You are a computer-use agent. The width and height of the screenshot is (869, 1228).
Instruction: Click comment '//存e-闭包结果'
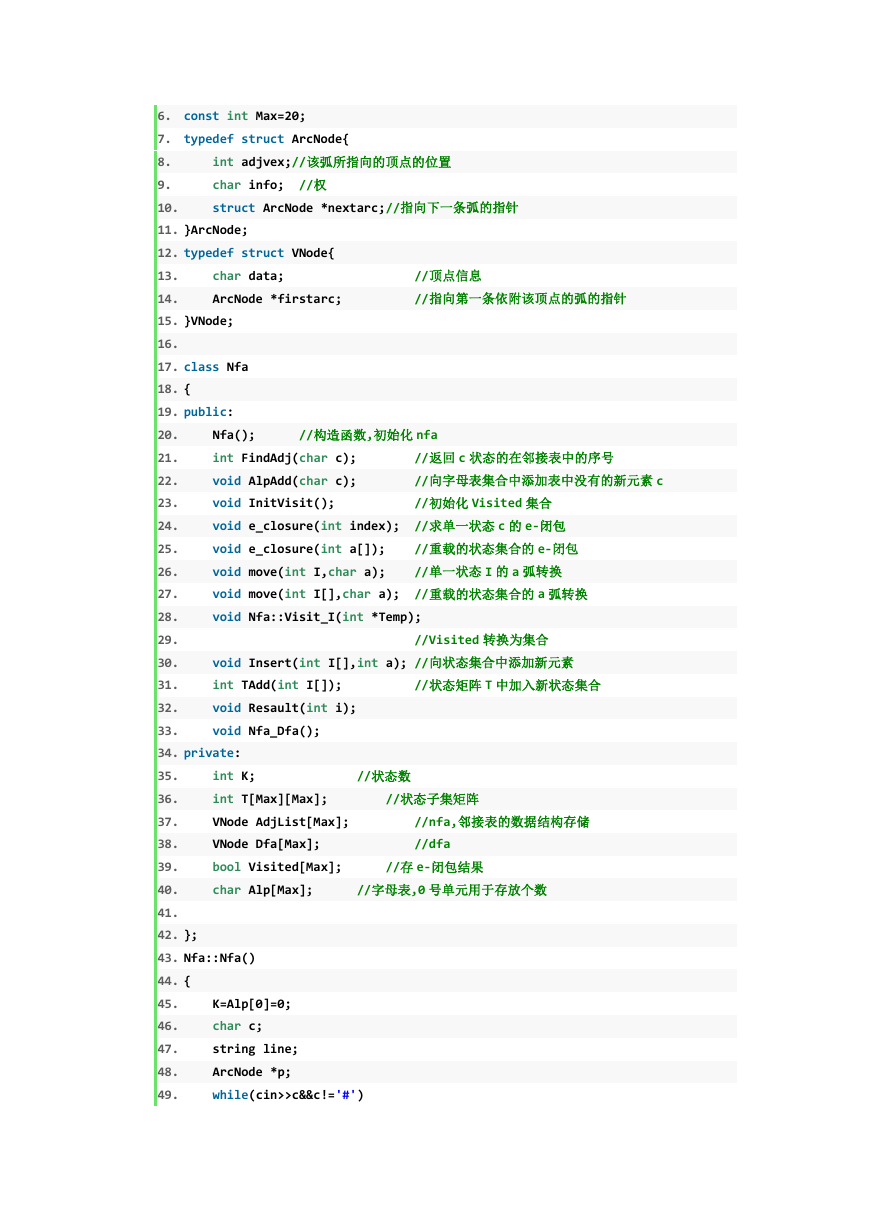coord(434,867)
